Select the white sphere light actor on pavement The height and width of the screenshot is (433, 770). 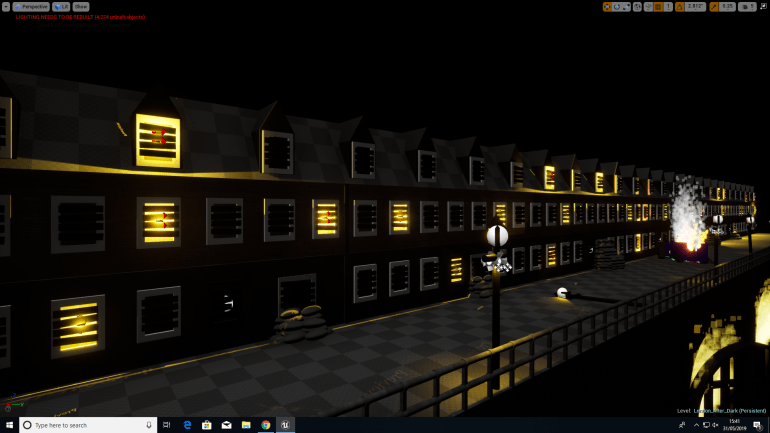coord(562,293)
